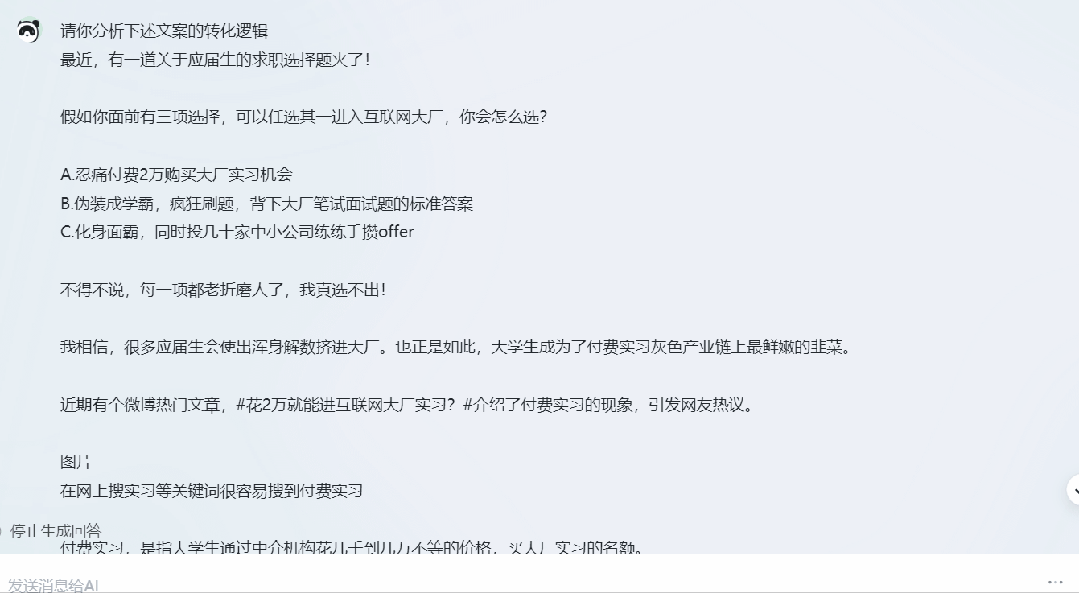Viewport: 1079px width, 593px height.
Task: Click the prompt title 请你分析下述文案的转化逻辑
Action: coord(164,31)
